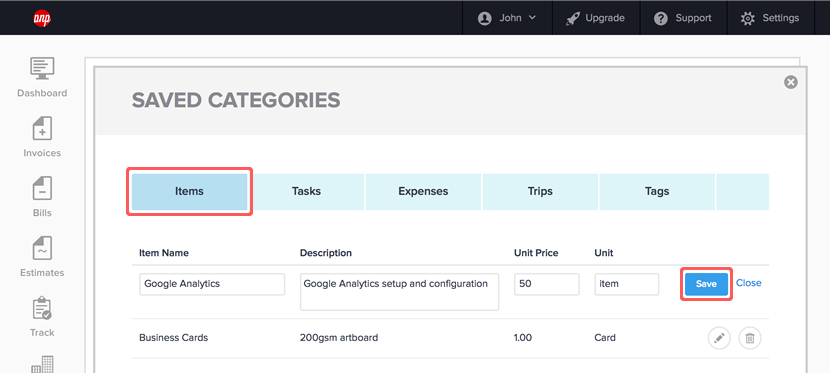Click the Upgrade rocket icon
The image size is (830, 373).
coord(572,19)
